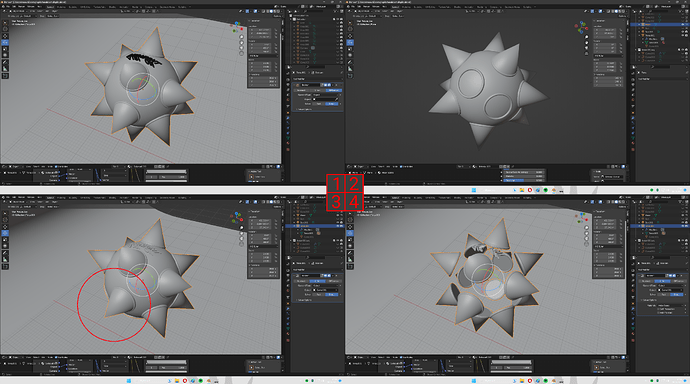Open the Modifiers wrench tab in top-left properties
The height and width of the screenshot is (384, 690).
coord(288,118)
